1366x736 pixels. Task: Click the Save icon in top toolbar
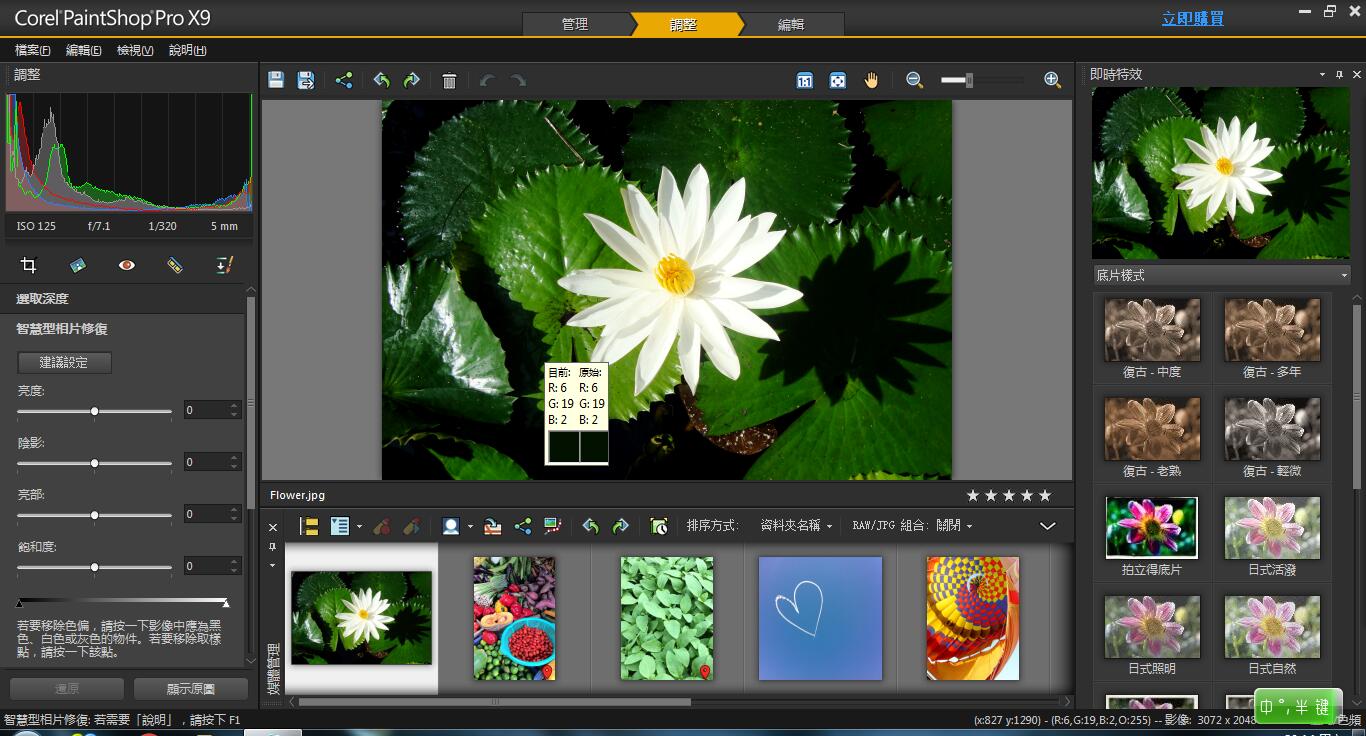pyautogui.click(x=276, y=80)
